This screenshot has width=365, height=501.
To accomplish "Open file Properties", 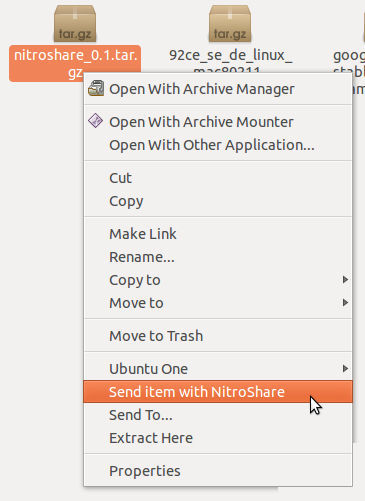I will tap(218, 471).
